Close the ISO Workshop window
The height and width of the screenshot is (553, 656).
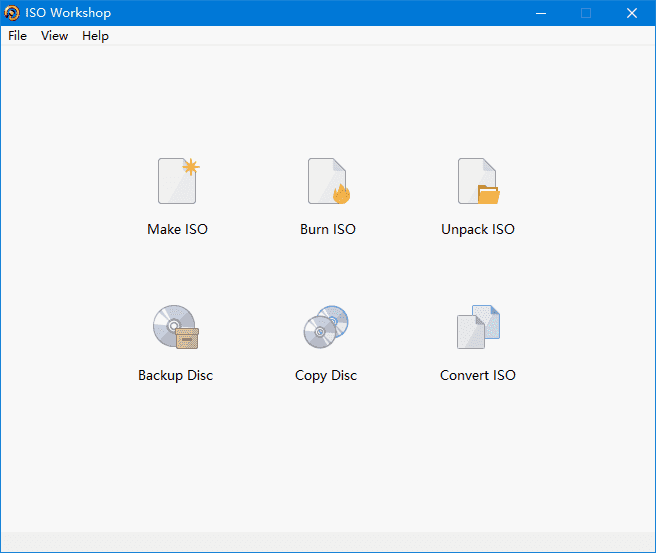(632, 13)
